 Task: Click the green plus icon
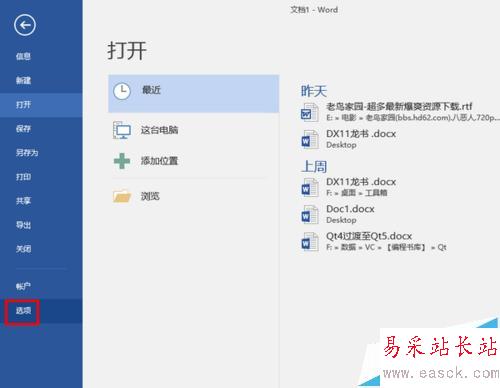122,161
